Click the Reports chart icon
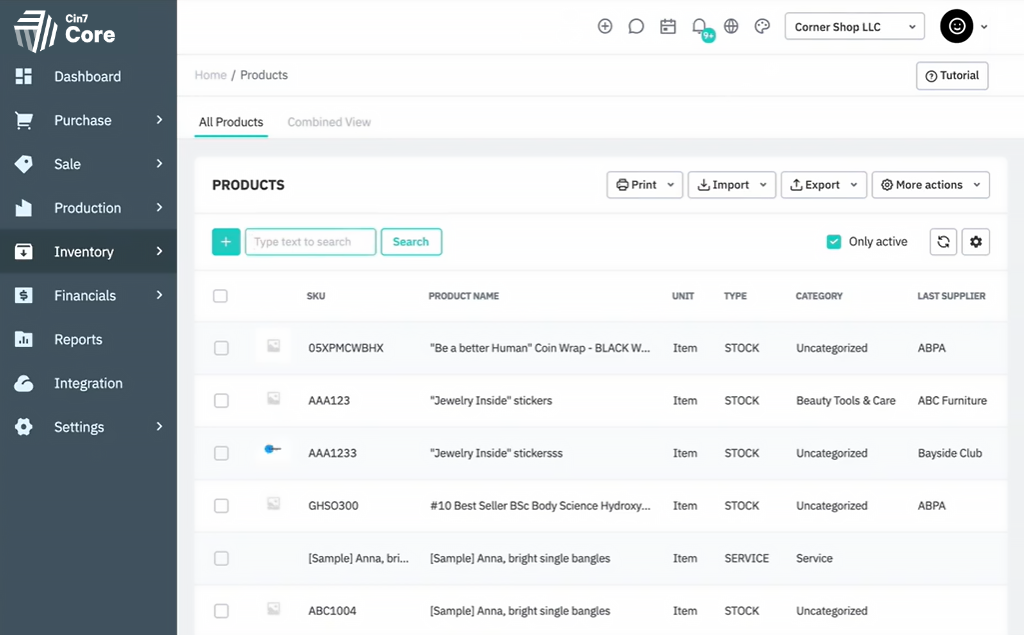The width and height of the screenshot is (1024, 635). [24, 339]
